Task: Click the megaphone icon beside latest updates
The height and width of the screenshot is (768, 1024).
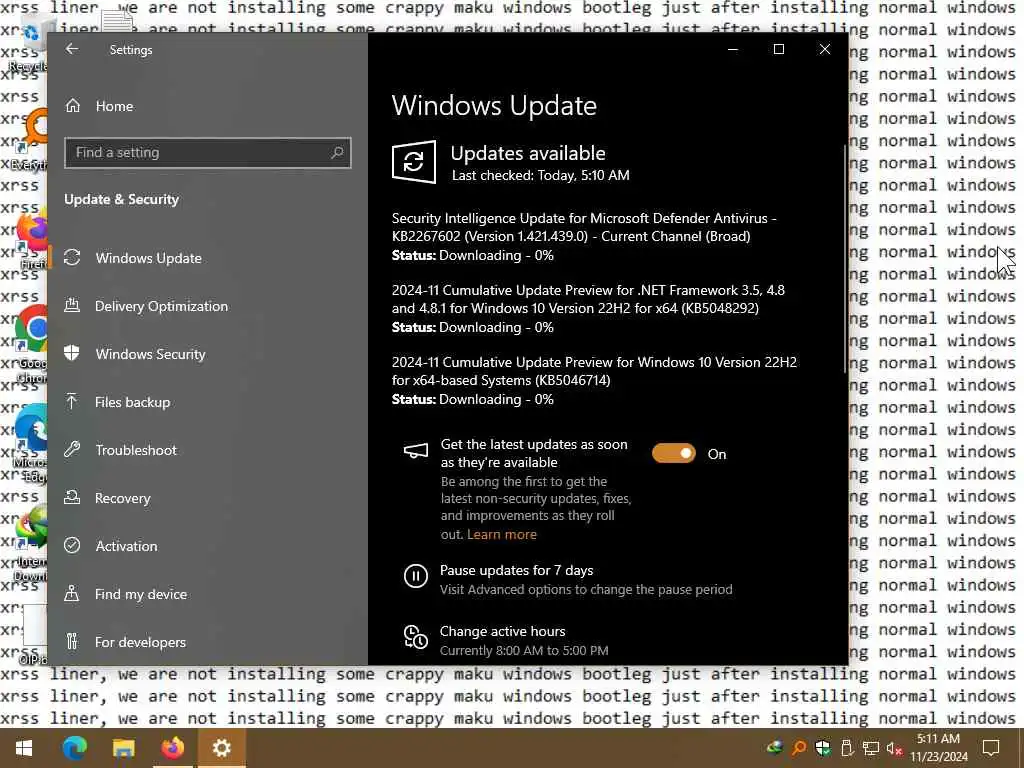Action: [416, 451]
